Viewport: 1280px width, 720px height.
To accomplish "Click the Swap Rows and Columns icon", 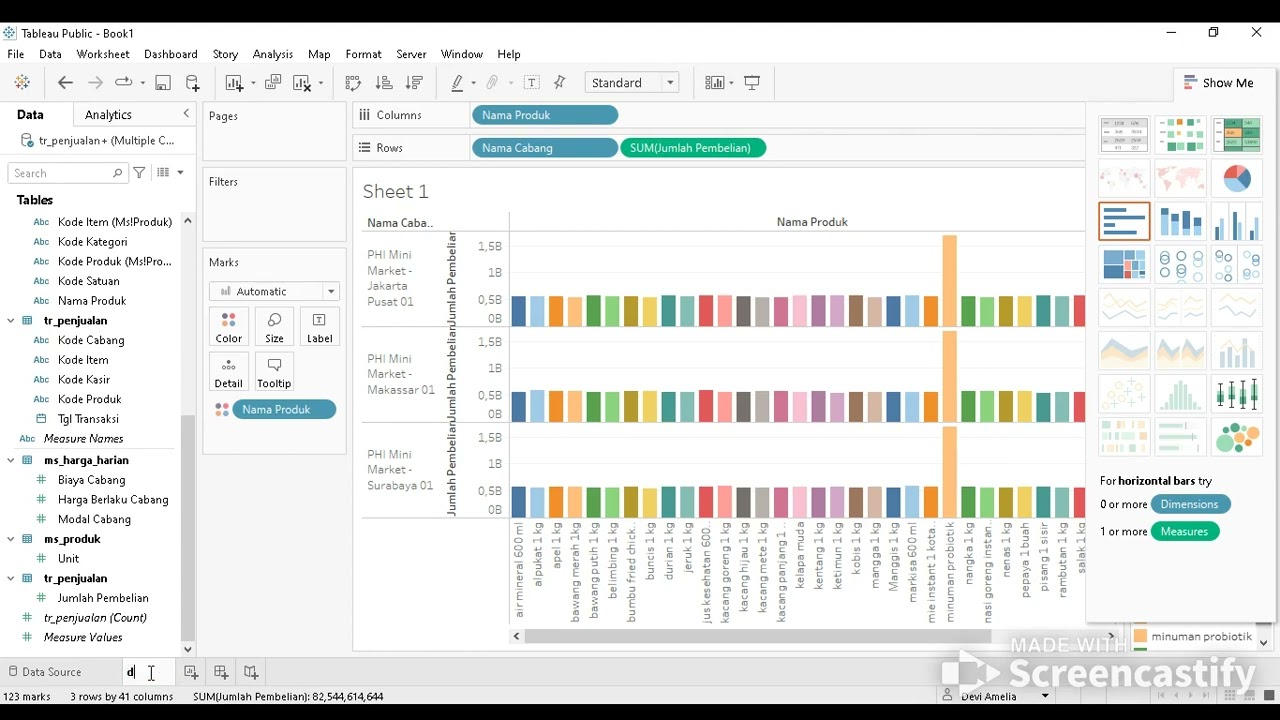I will pyautogui.click(x=353, y=83).
